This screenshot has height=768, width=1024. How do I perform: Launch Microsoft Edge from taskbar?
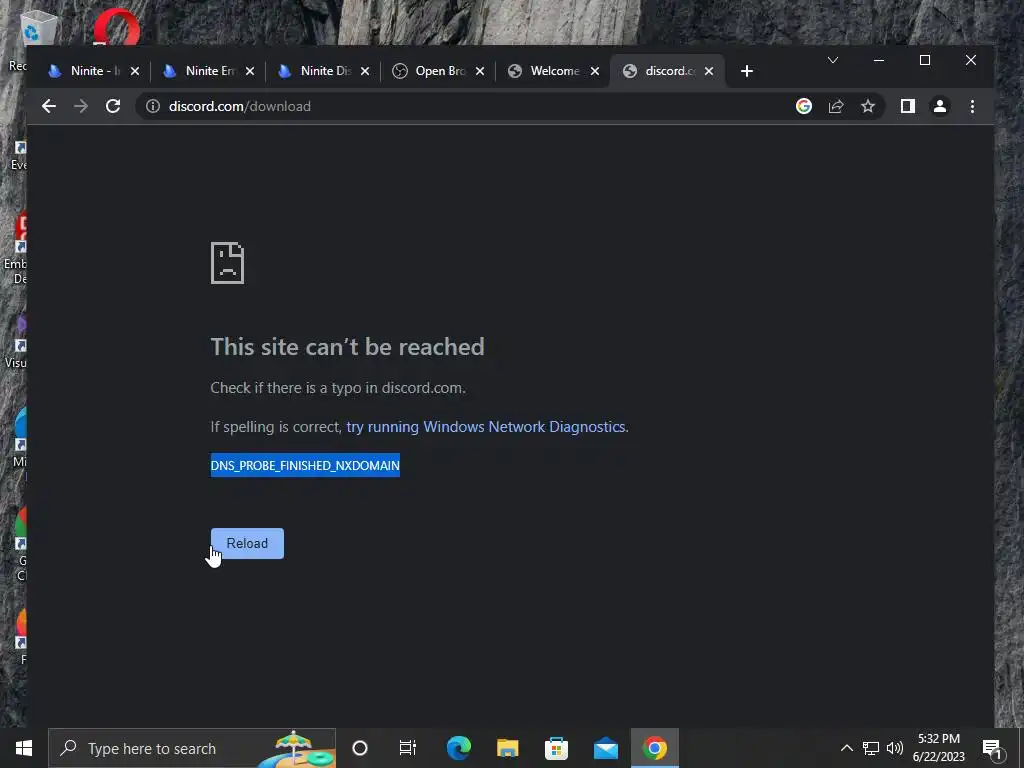coord(458,748)
